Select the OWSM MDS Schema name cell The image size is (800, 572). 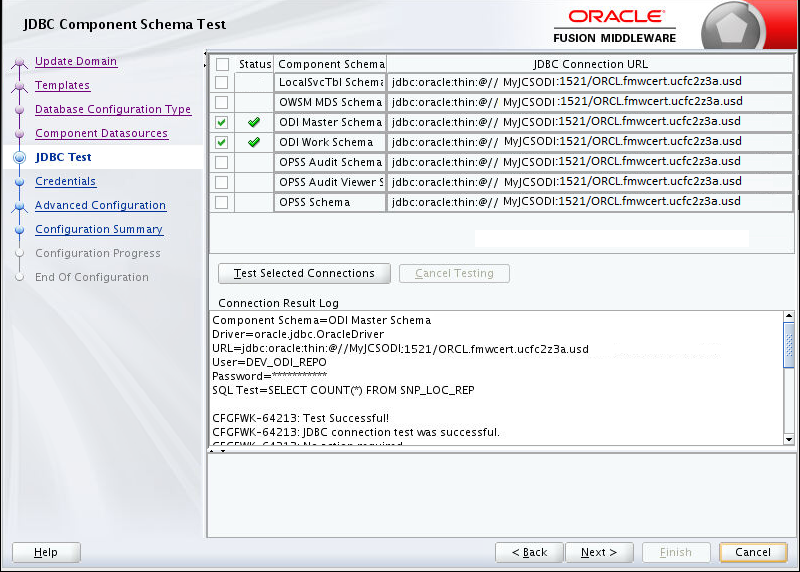pyautogui.click(x=330, y=102)
